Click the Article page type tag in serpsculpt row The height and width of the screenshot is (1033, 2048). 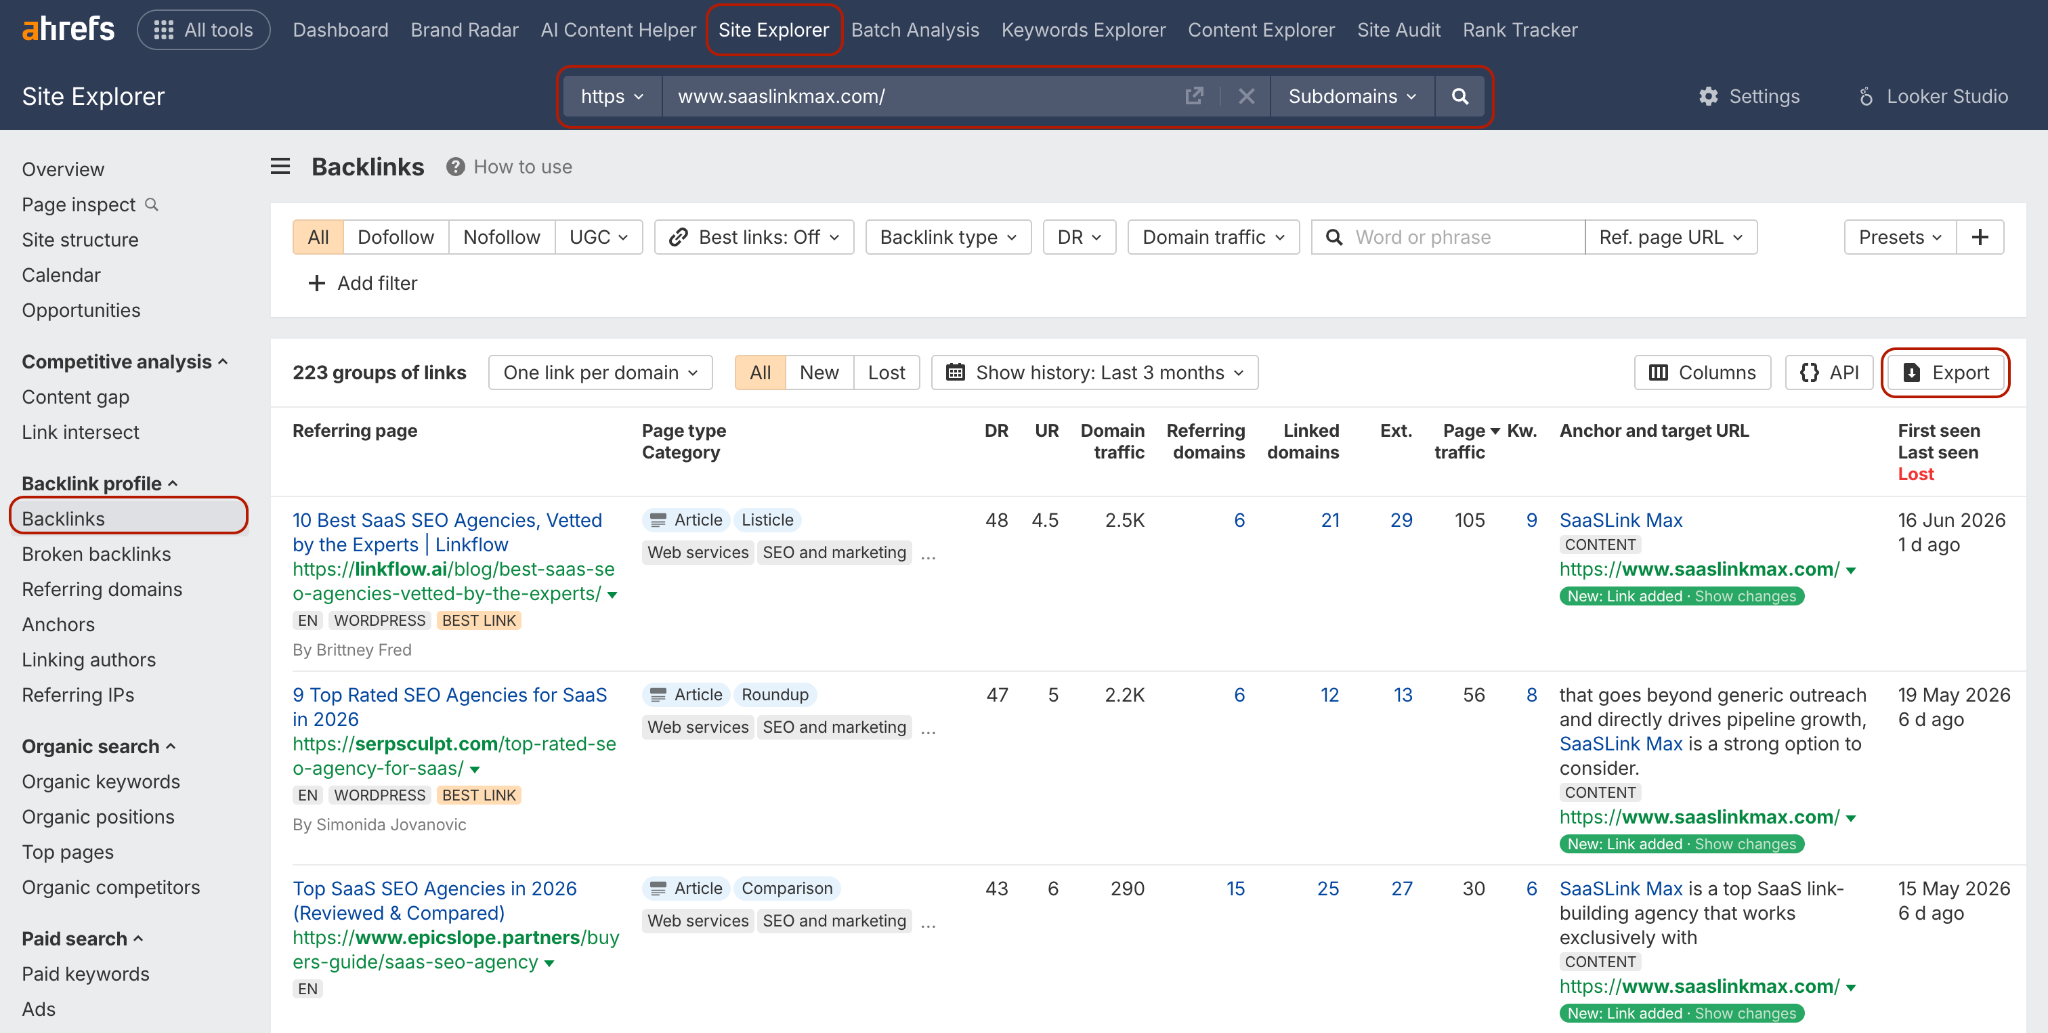pyautogui.click(x=686, y=694)
